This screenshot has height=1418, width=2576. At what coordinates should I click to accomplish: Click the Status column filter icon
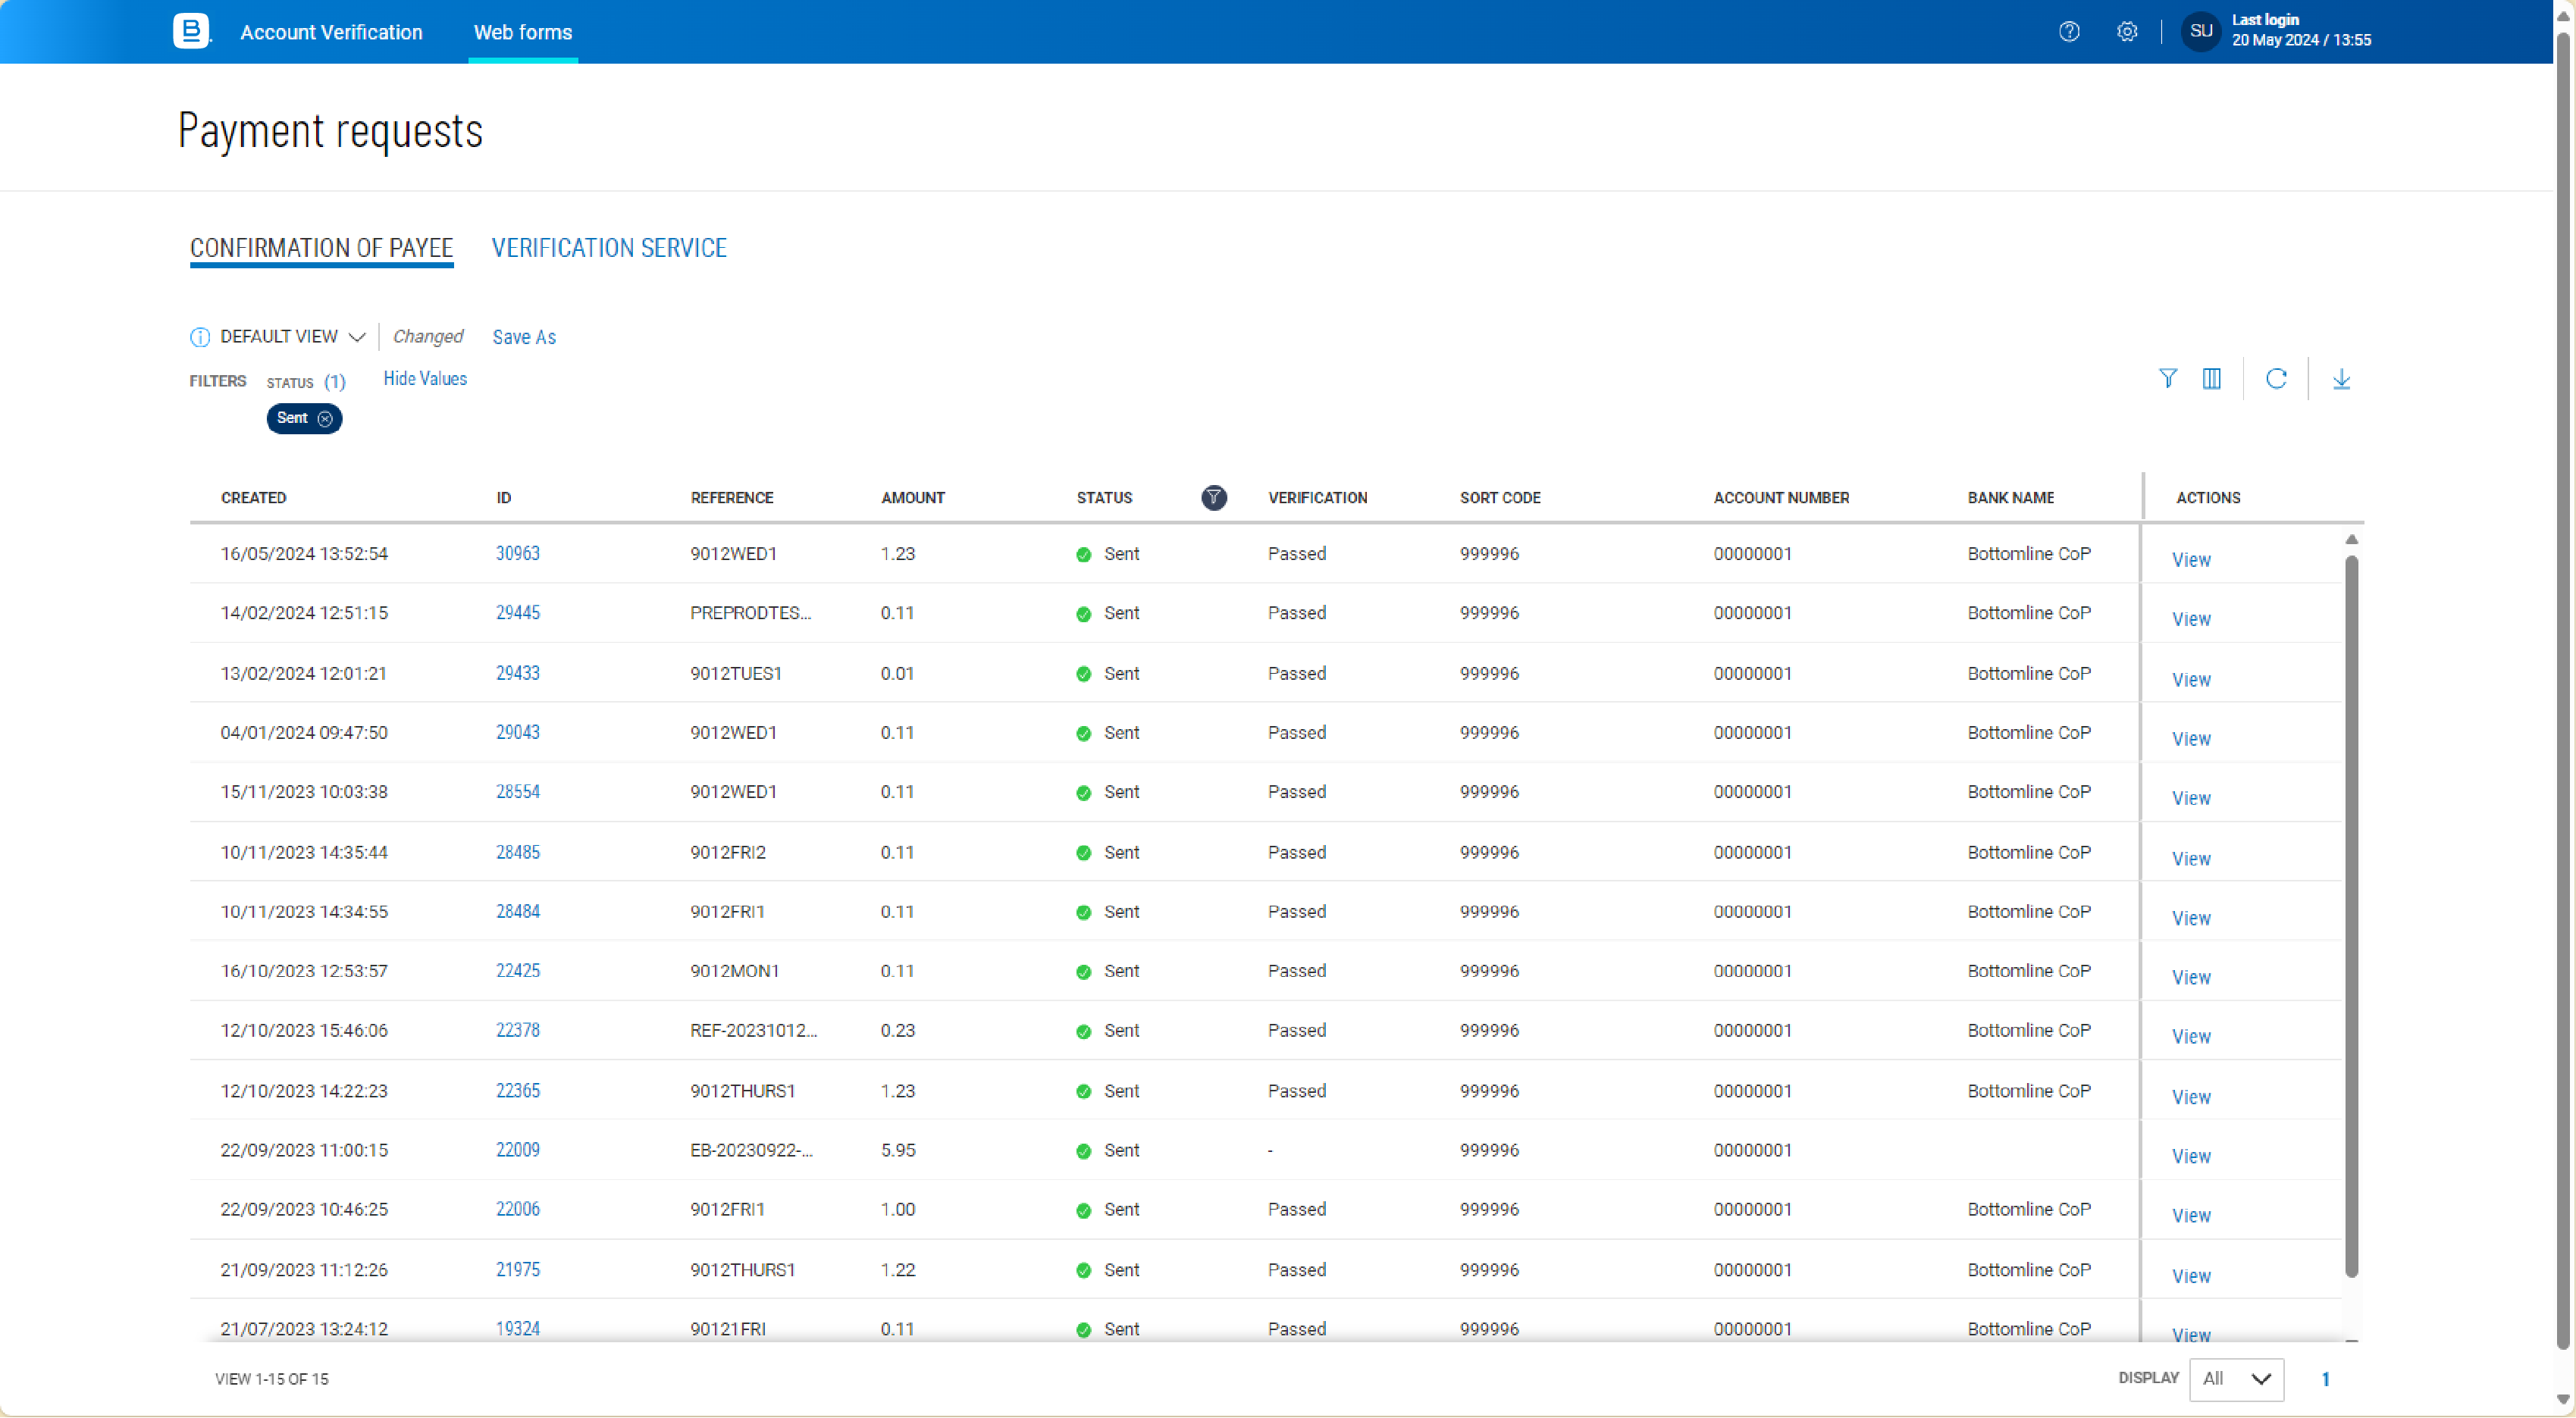[1213, 498]
